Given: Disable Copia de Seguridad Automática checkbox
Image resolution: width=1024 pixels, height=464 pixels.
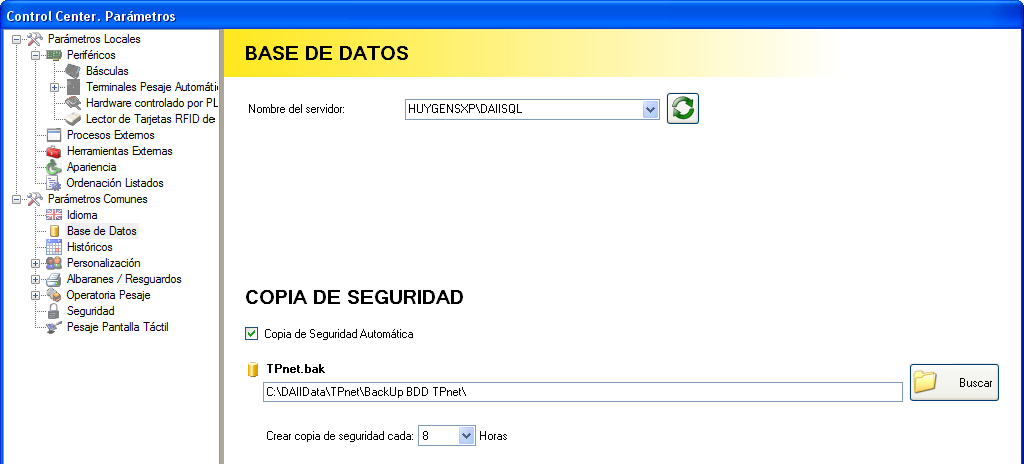Looking at the screenshot, I should tap(252, 334).
